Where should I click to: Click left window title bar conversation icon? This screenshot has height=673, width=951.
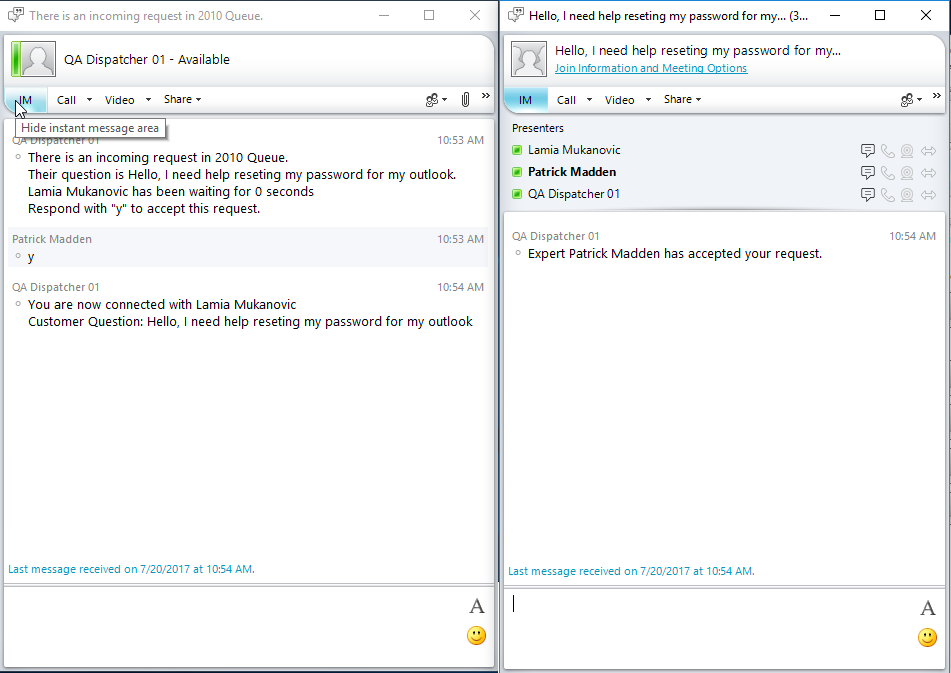point(16,15)
